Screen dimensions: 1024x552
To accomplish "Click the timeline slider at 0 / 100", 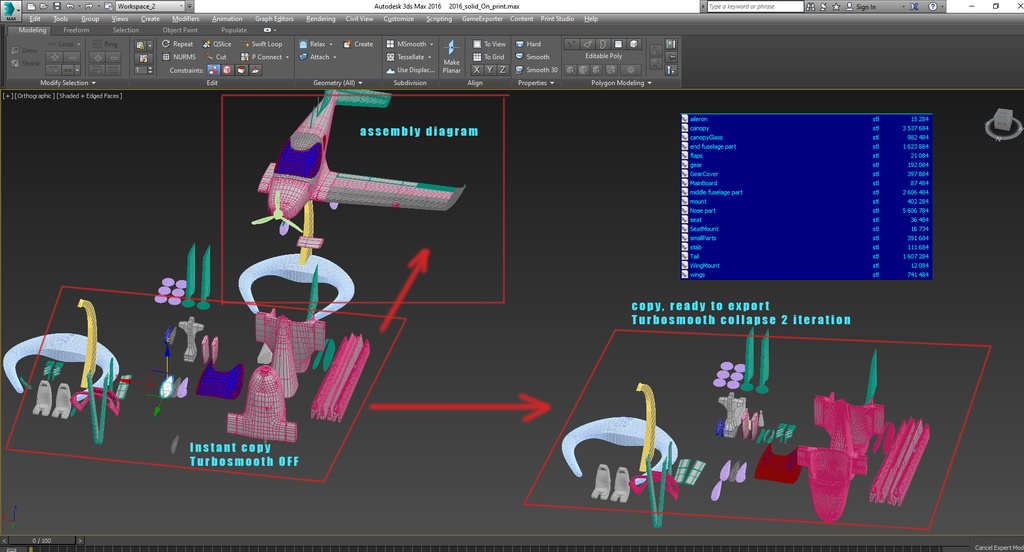I will coord(42,540).
